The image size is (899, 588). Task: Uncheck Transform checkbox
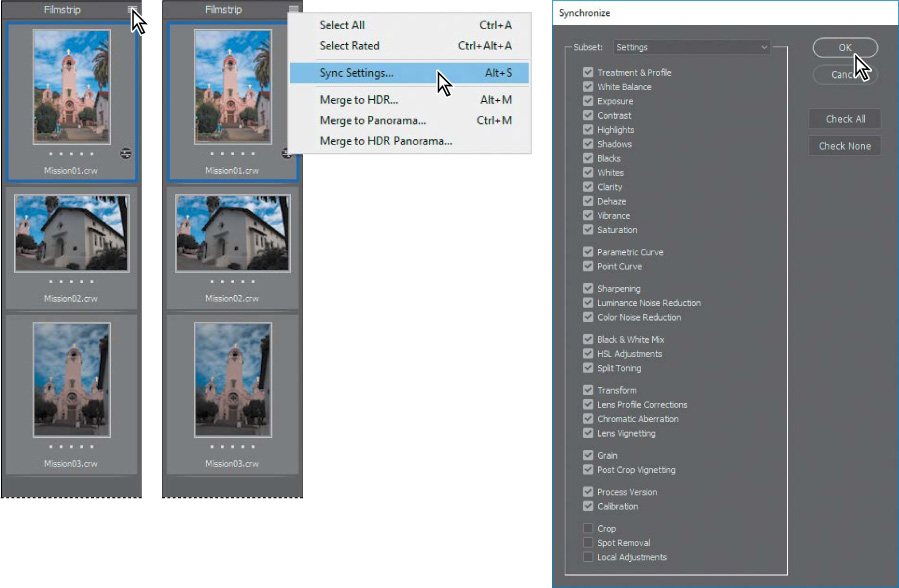588,390
